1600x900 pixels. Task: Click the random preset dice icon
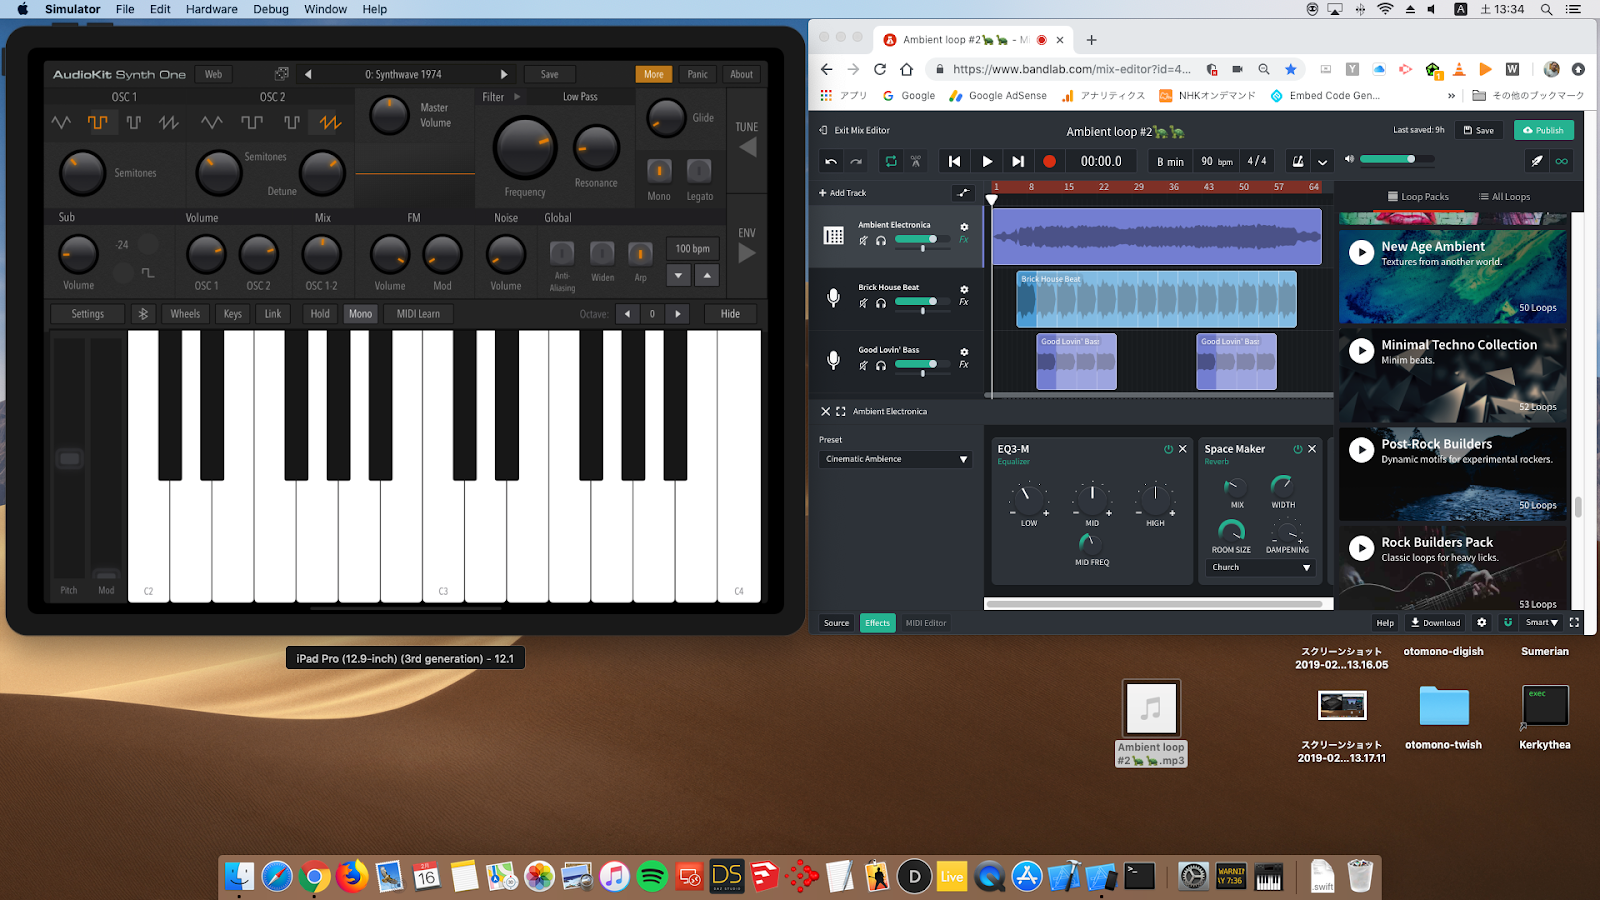pos(282,74)
